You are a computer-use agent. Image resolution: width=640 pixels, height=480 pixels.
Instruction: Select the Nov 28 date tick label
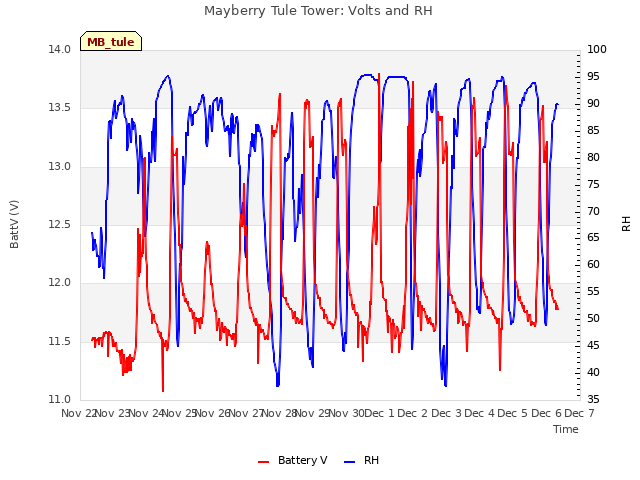280,413
